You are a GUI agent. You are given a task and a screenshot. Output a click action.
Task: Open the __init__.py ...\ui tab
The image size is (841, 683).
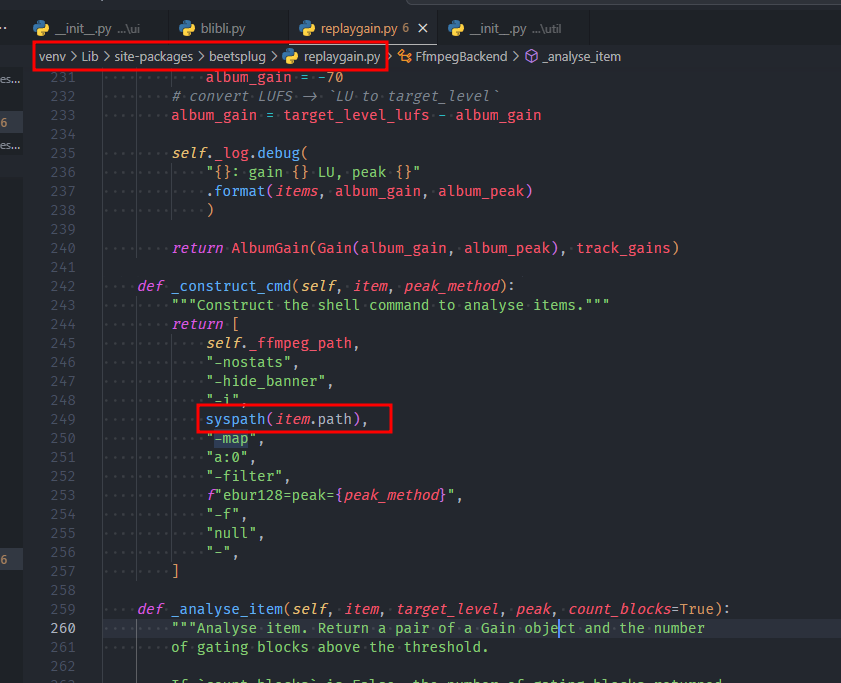[97, 28]
